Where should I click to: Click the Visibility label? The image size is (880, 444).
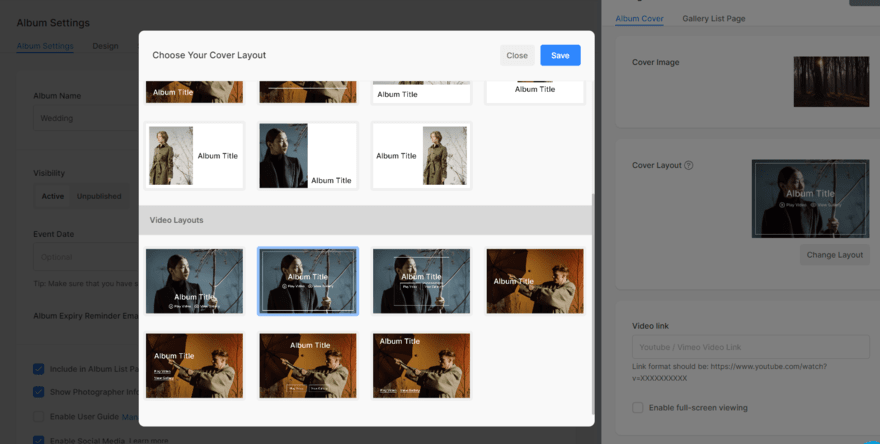49,173
